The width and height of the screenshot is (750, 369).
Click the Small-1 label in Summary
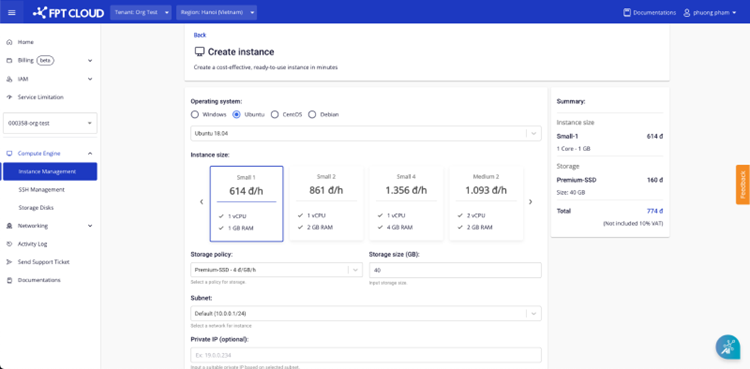click(567, 136)
